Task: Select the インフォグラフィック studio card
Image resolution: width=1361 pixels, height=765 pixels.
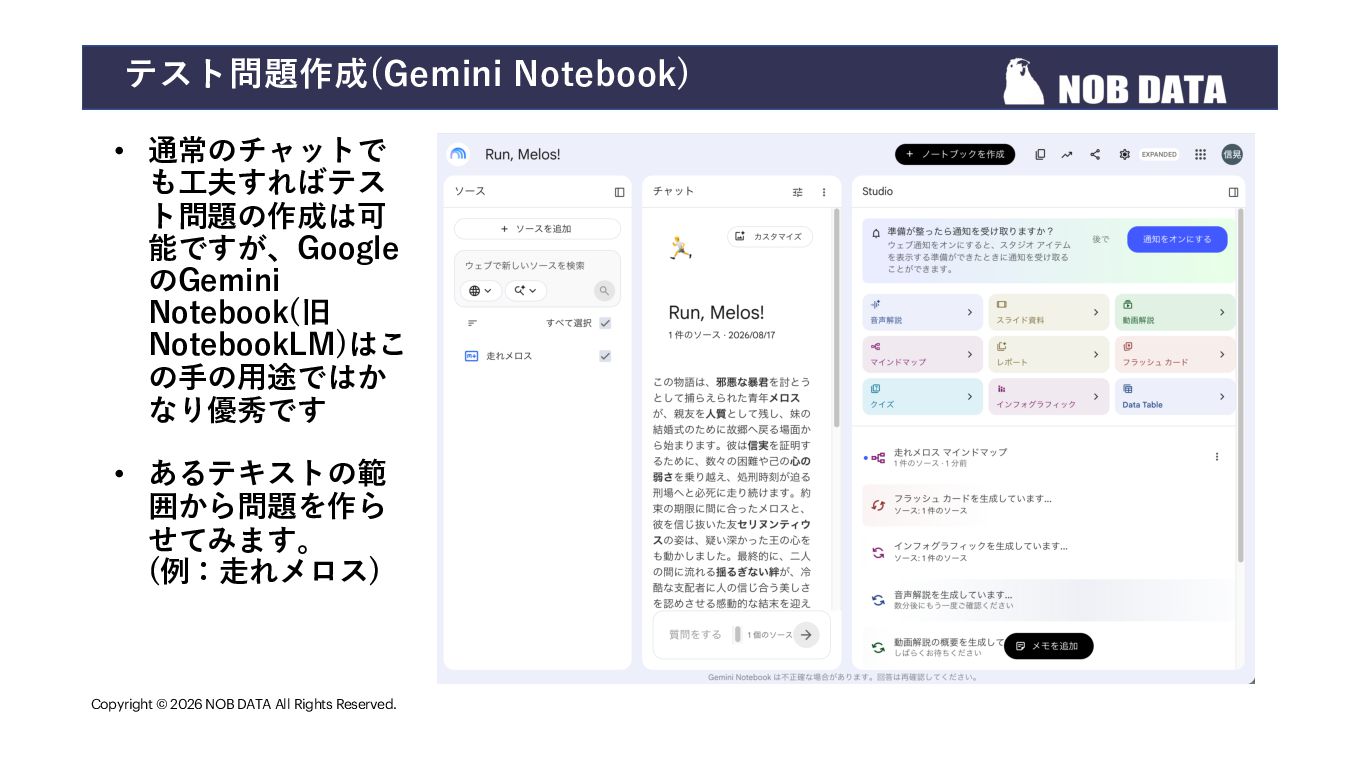Action: [x=1049, y=397]
